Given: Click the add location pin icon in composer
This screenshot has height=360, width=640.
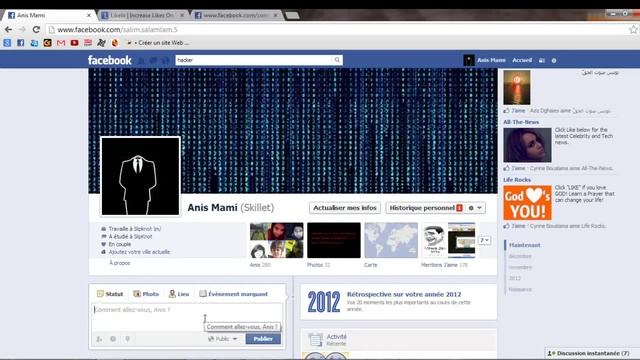Looking at the screenshot, I should pyautogui.click(x=127, y=339).
